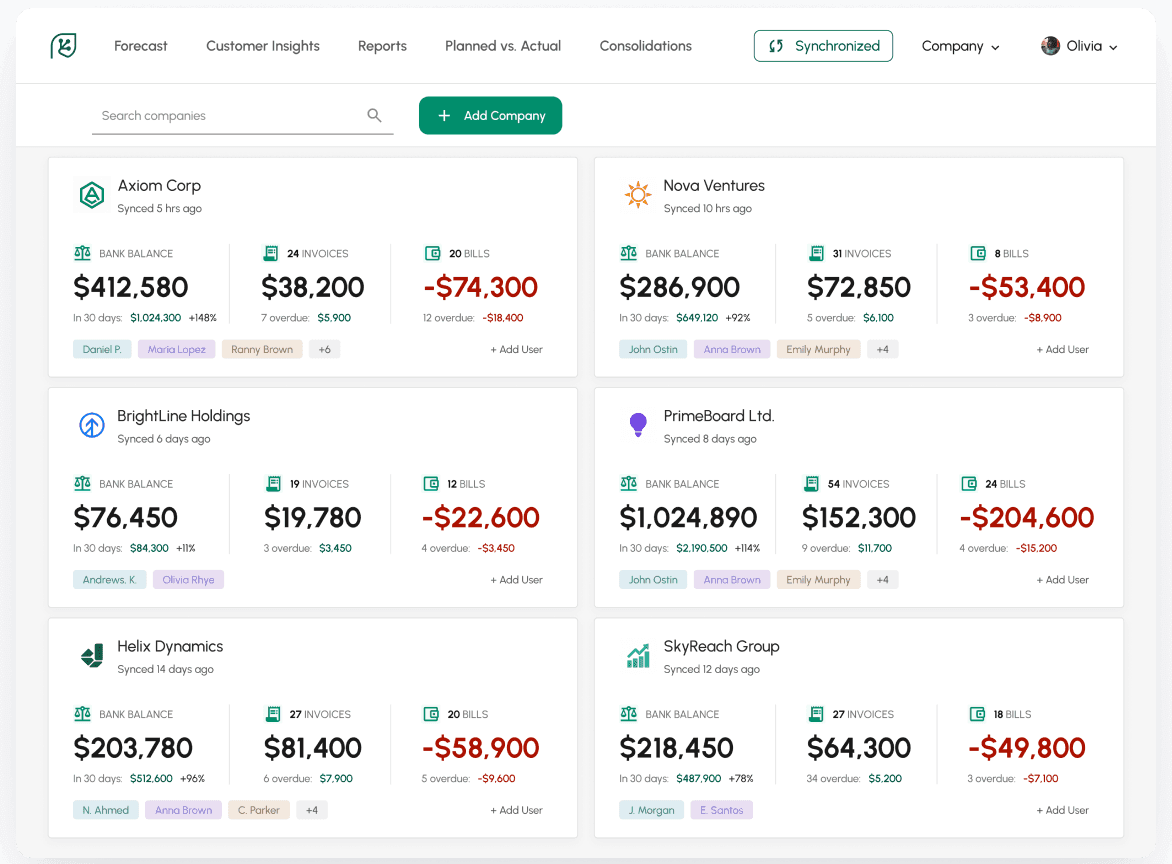1172x864 pixels.
Task: Go to Planned vs. Actual
Action: tap(503, 46)
